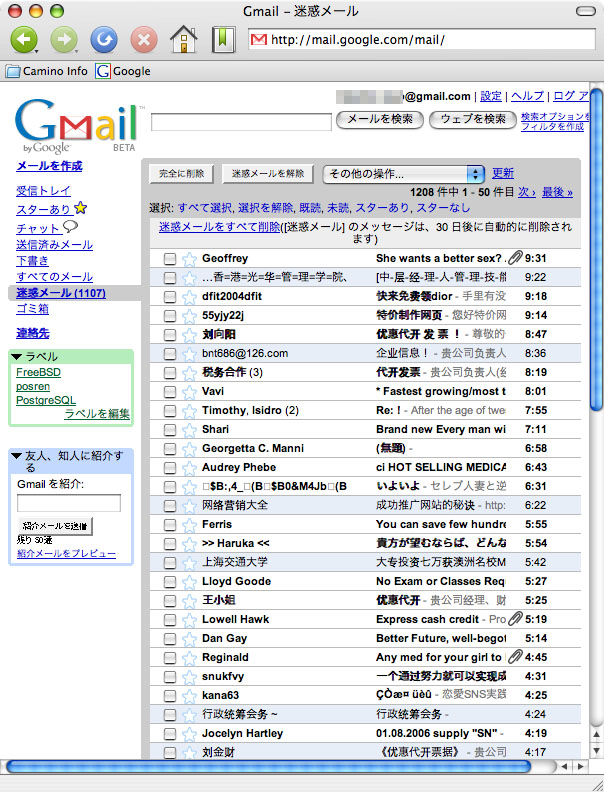Click the attachment paperclip on Geoffrey's message

(515, 258)
